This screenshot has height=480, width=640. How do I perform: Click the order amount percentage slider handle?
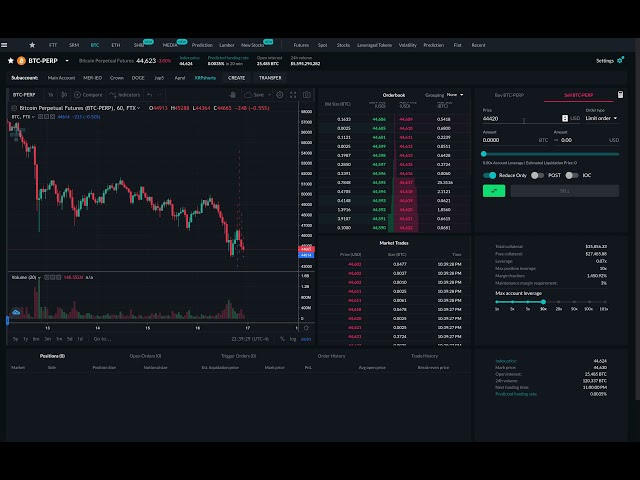484,154
